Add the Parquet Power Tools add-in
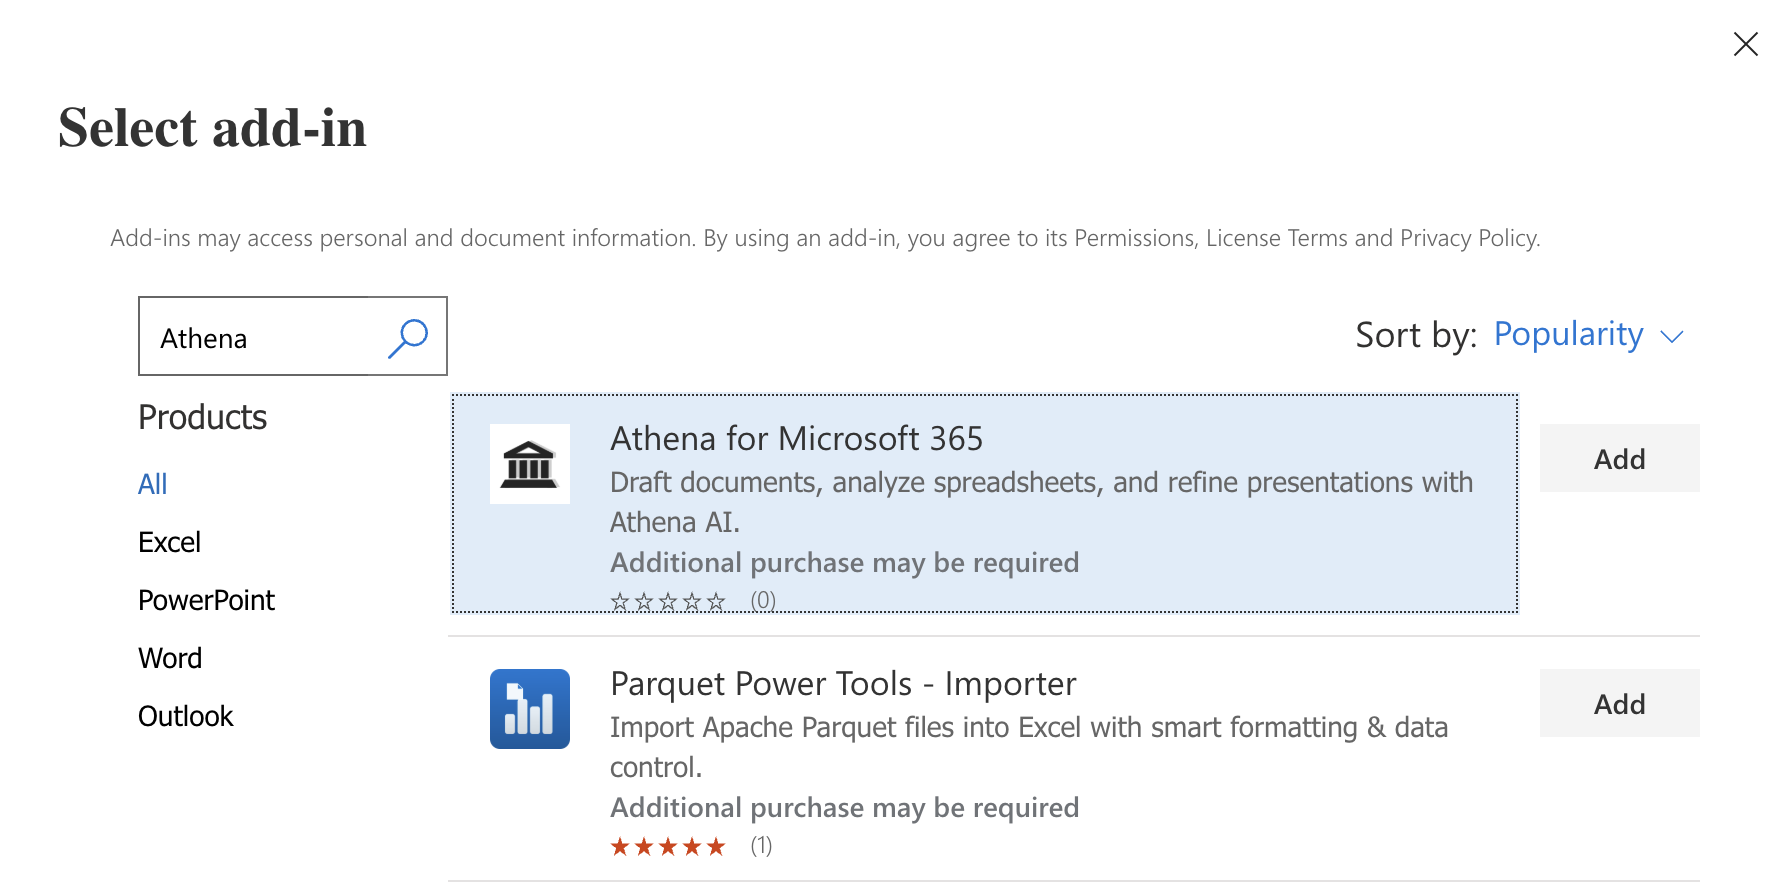 coord(1619,703)
